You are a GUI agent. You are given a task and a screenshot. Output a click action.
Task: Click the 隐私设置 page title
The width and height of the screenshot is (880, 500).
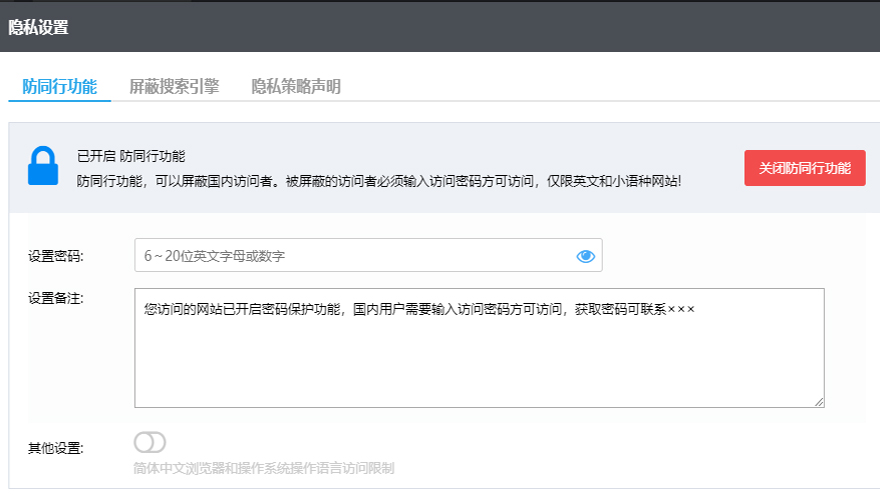39,27
